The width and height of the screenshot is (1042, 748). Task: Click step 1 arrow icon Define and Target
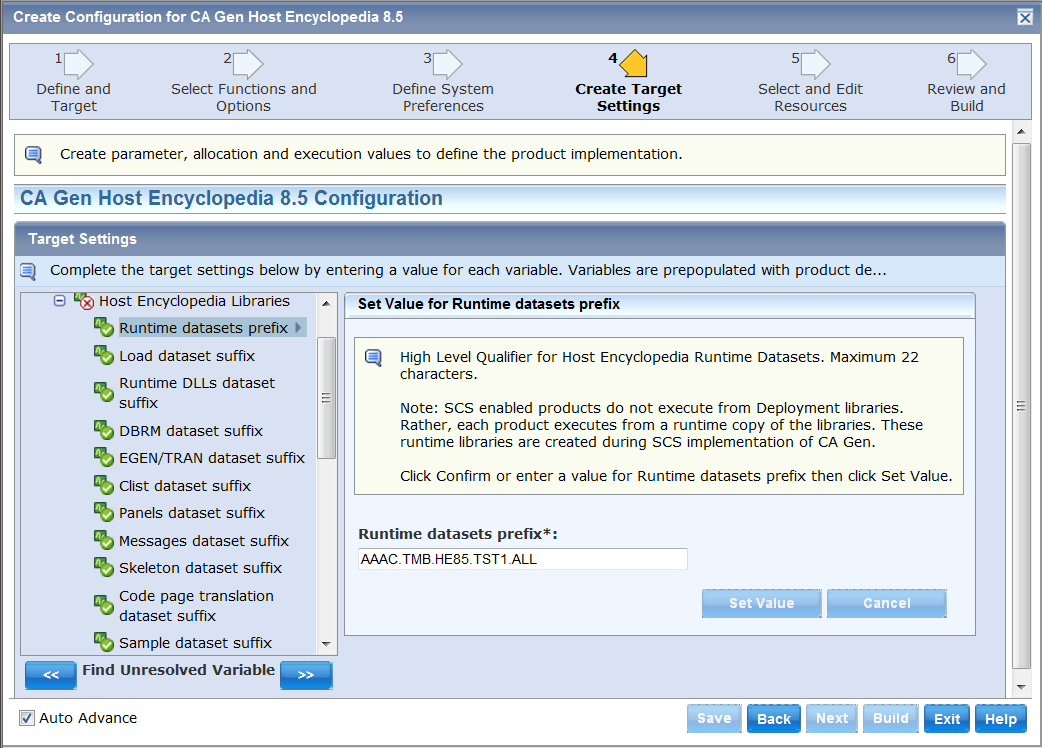(x=78, y=64)
